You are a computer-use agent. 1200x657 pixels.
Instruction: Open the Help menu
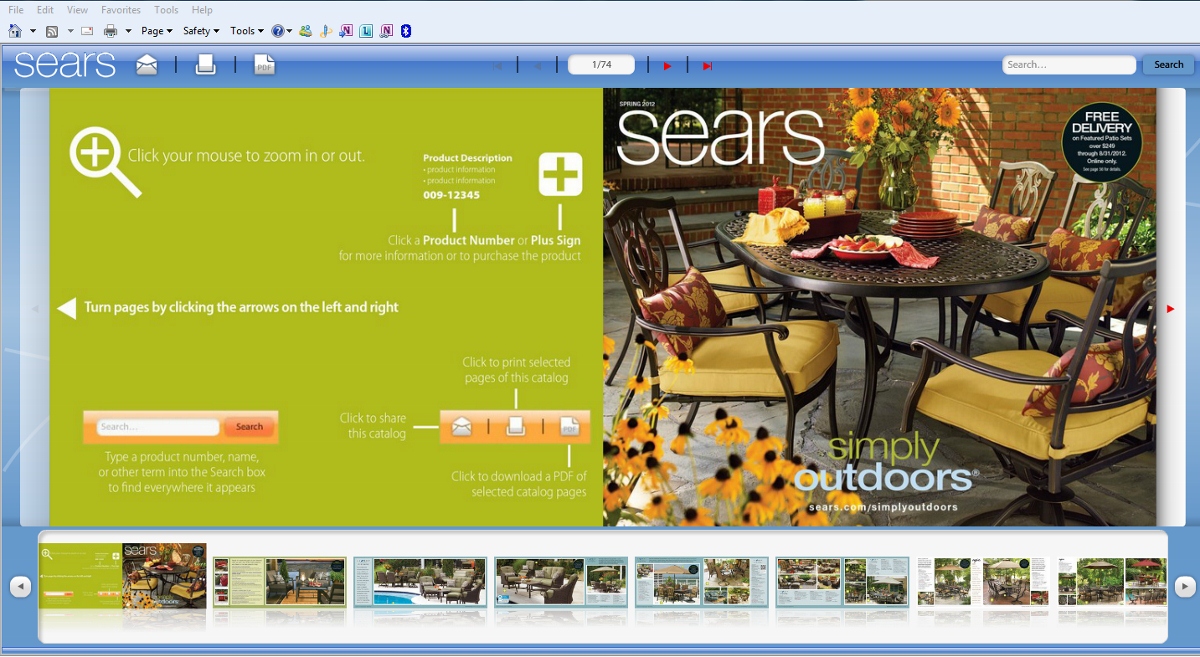pos(202,10)
